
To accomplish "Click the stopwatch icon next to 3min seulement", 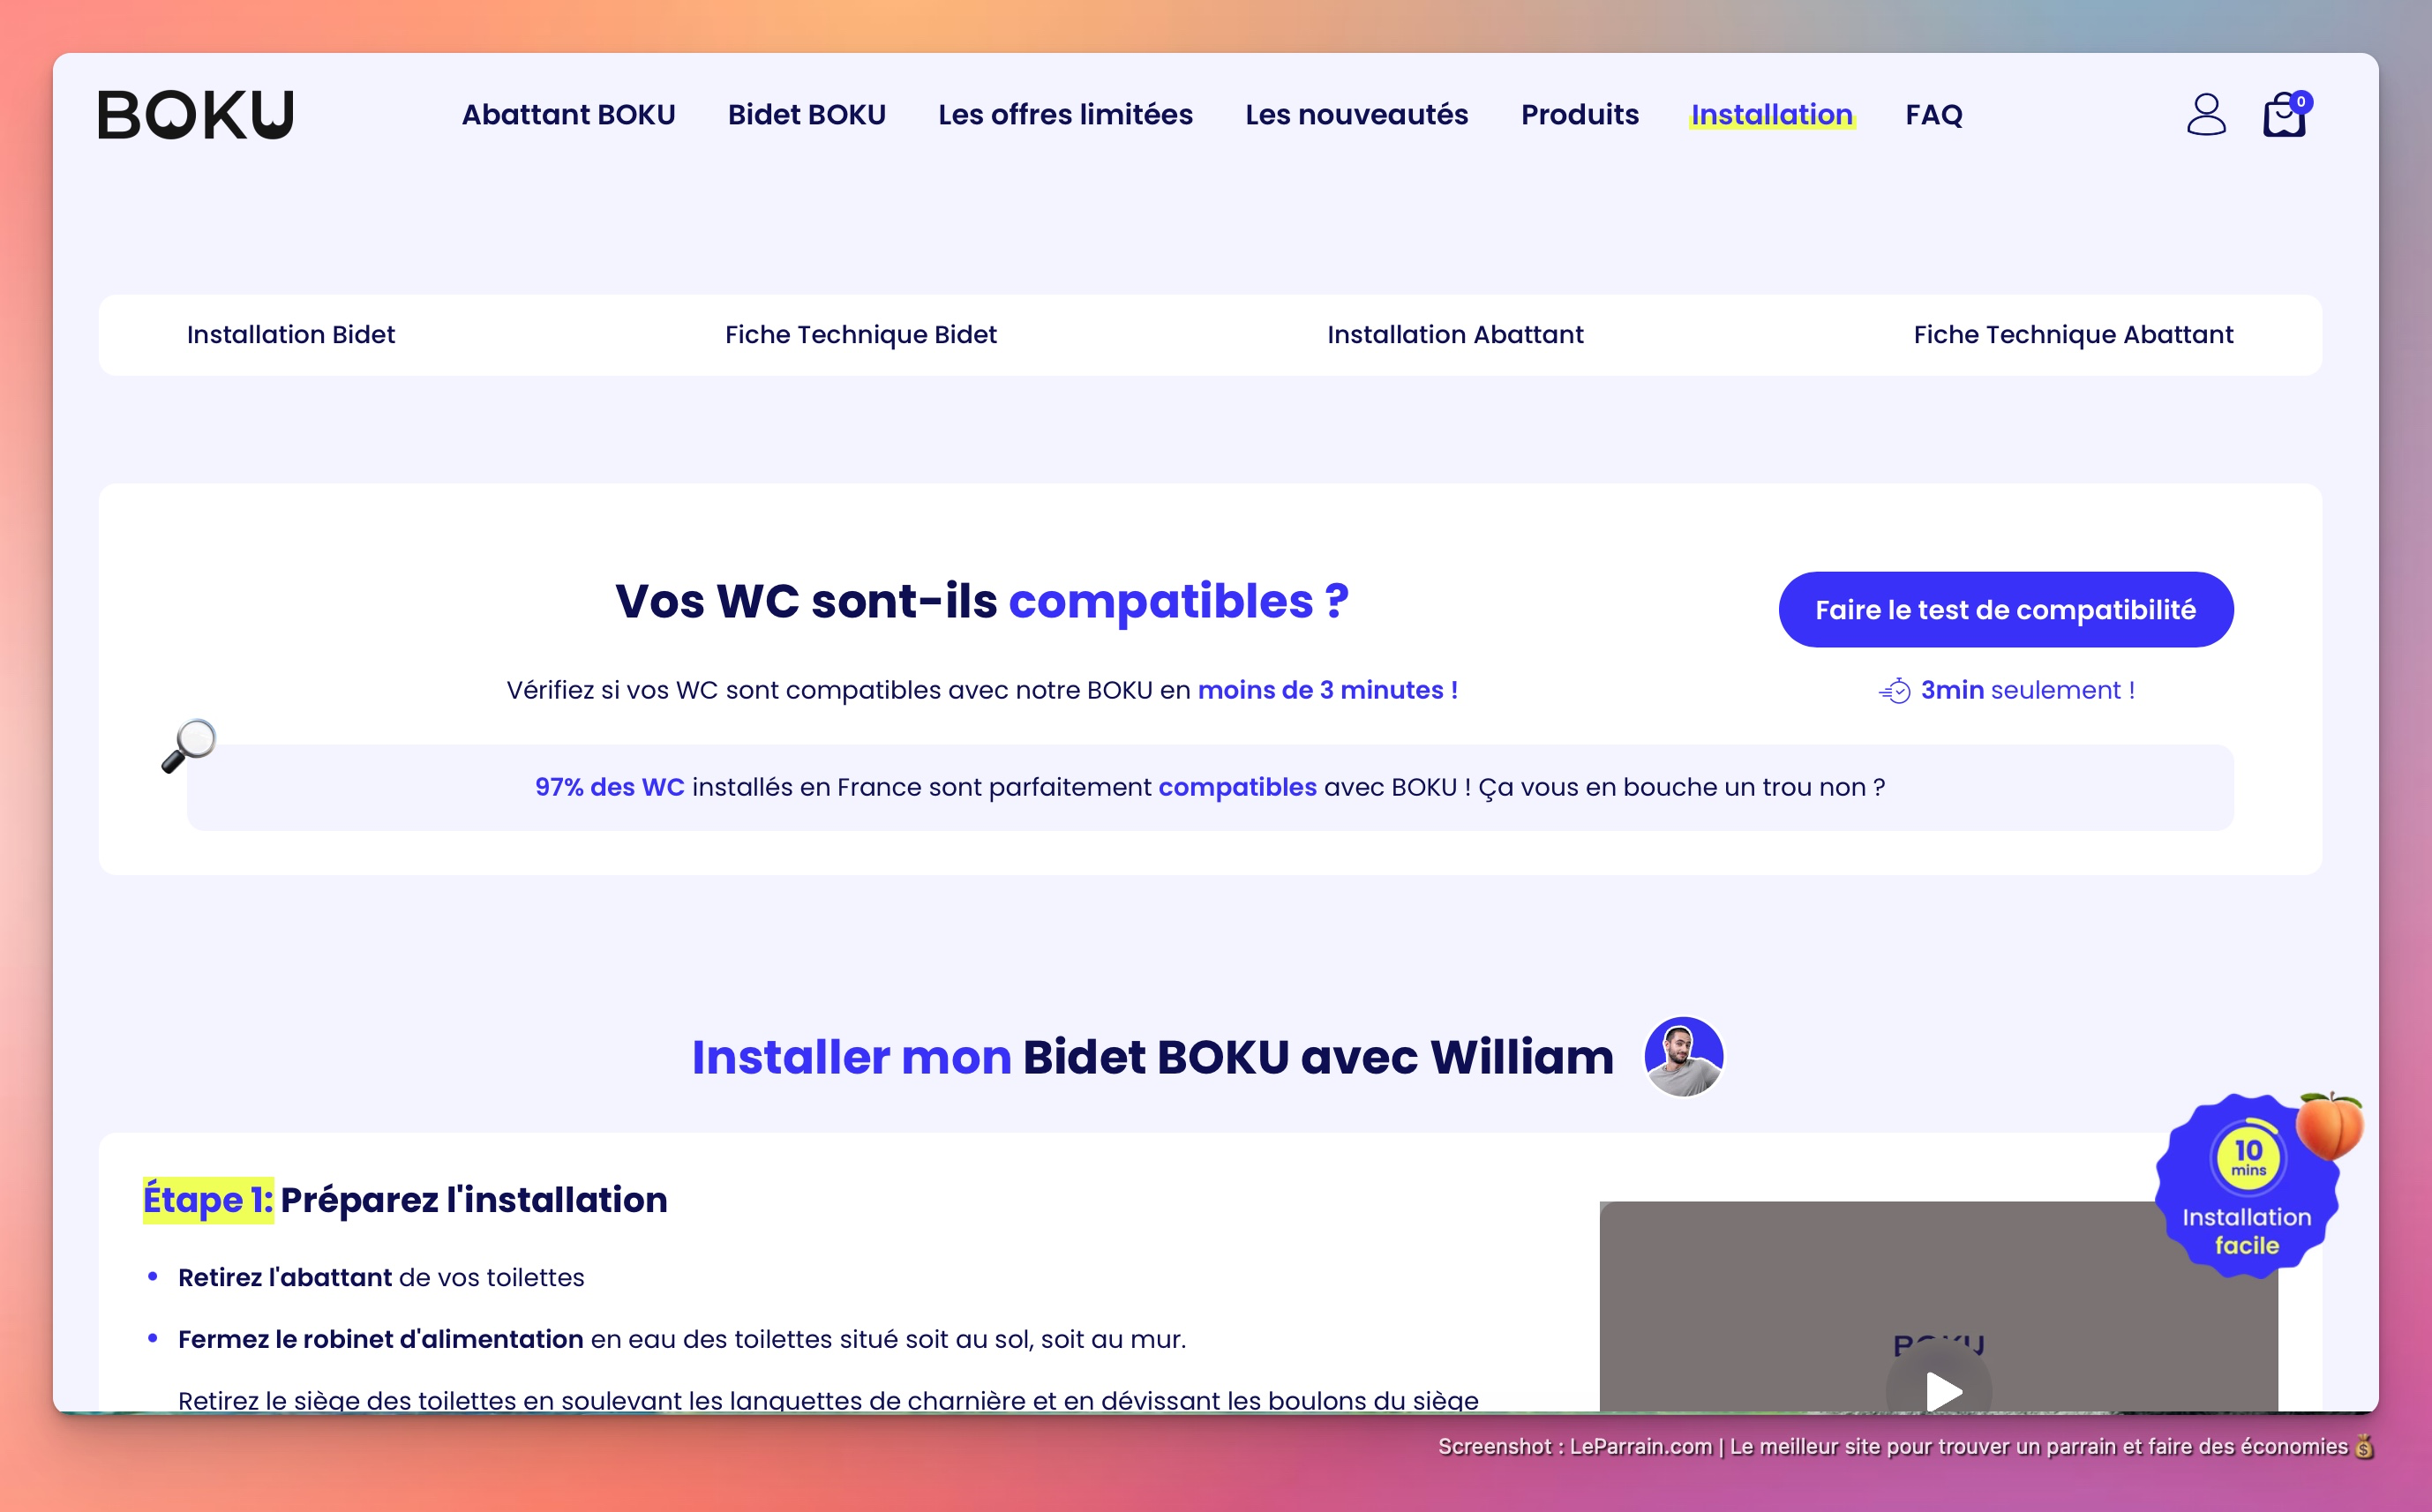I will click(1896, 690).
